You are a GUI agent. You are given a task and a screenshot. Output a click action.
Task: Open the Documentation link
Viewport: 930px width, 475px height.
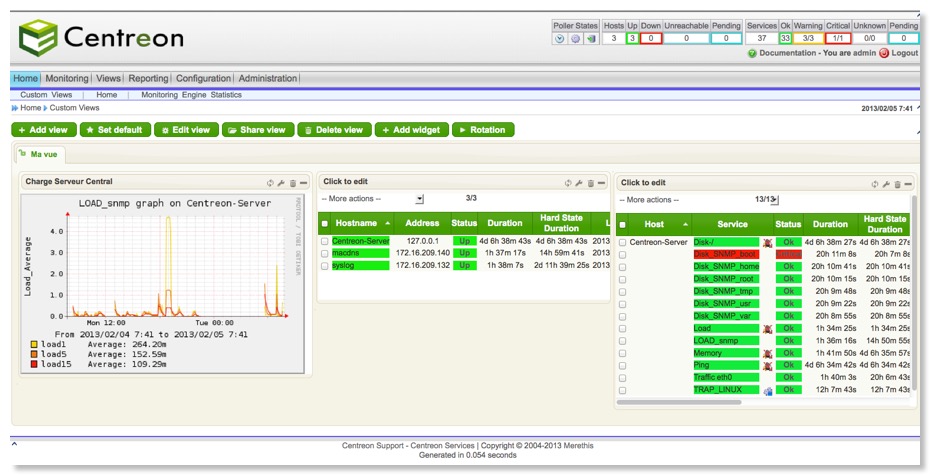[x=787, y=53]
